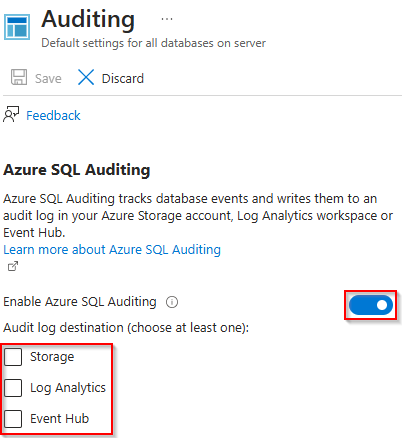Check the Log Analytics destination checkbox
This screenshot has height=438, width=402.
pyautogui.click(x=13, y=388)
